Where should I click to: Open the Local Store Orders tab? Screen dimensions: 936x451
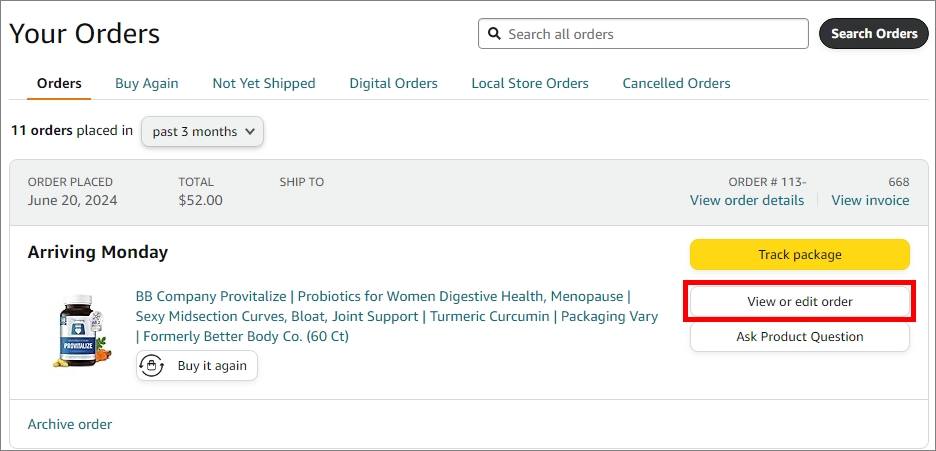530,83
